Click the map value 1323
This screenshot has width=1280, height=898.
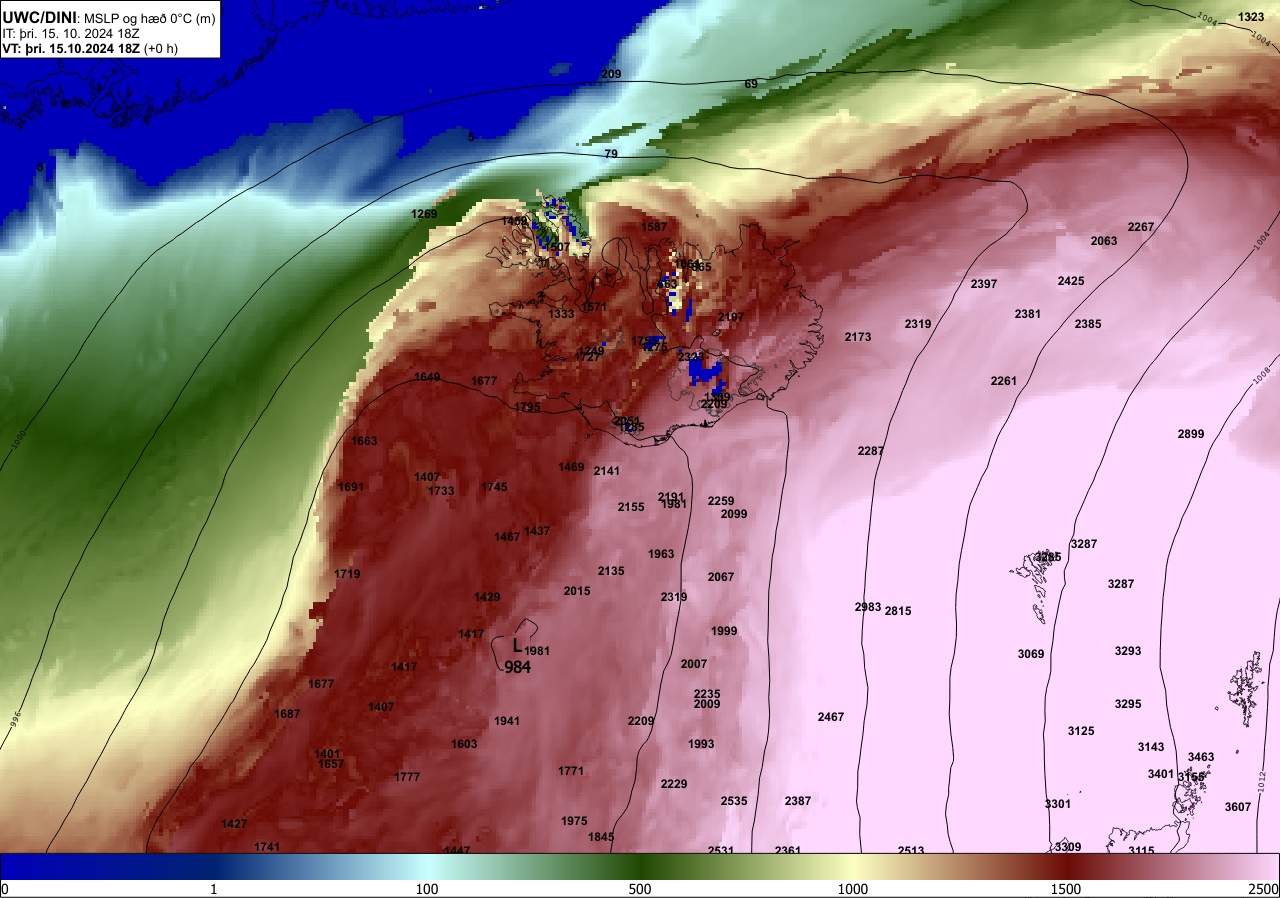coord(1251,17)
